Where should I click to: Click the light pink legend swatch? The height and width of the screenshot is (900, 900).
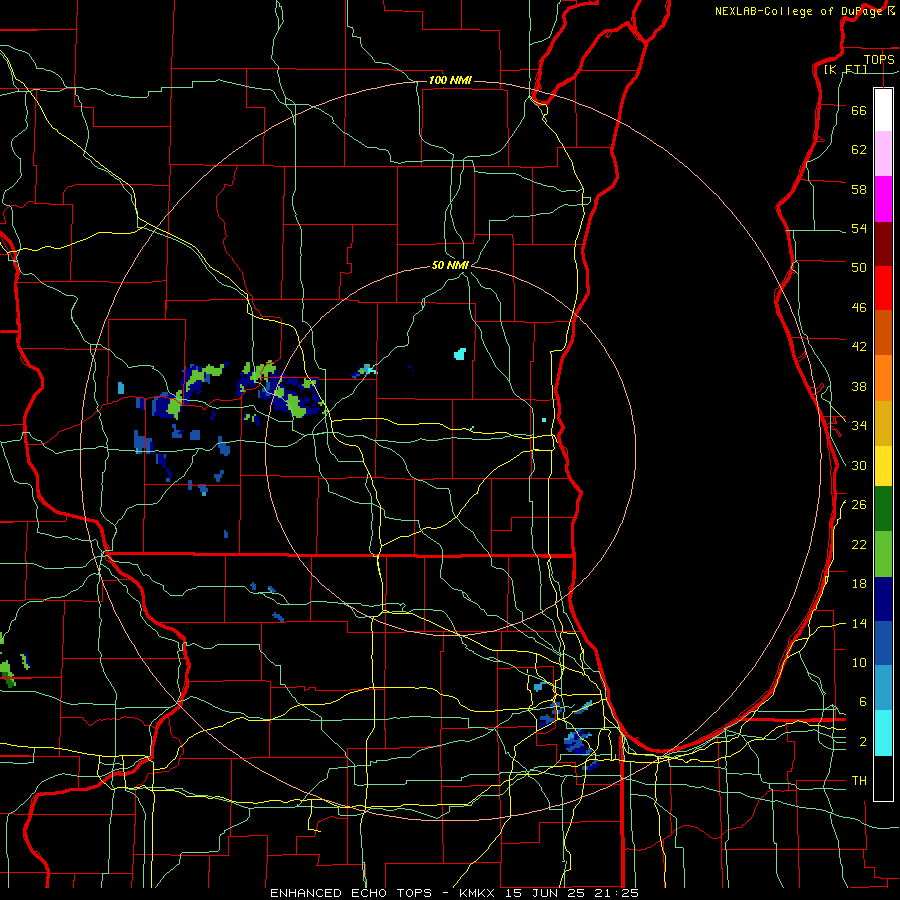pyautogui.click(x=883, y=153)
